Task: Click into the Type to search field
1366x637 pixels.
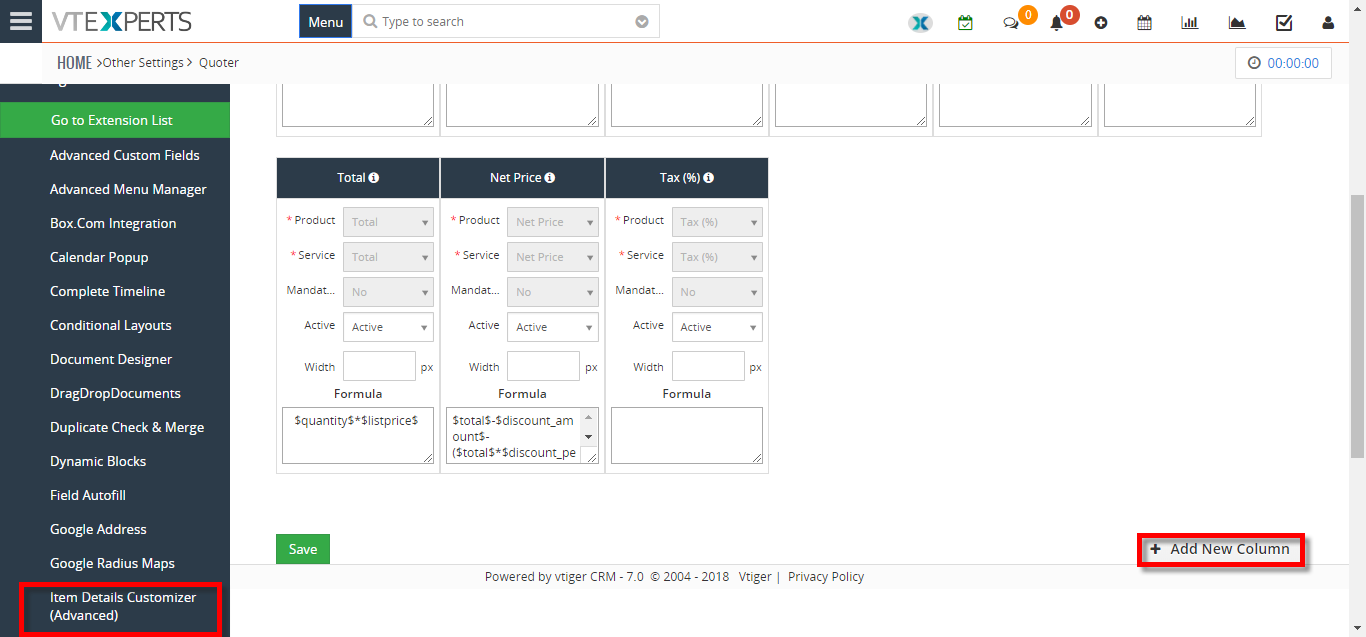Action: click(x=505, y=22)
